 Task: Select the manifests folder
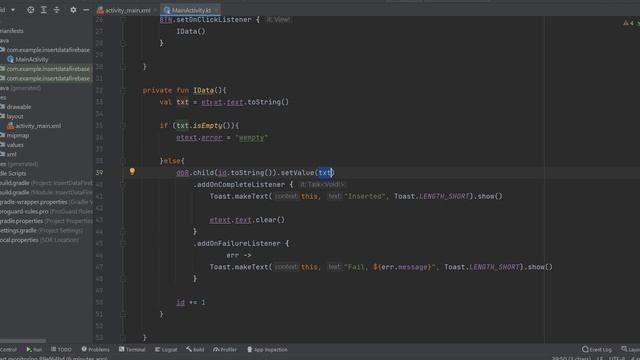pyautogui.click(x=12, y=31)
